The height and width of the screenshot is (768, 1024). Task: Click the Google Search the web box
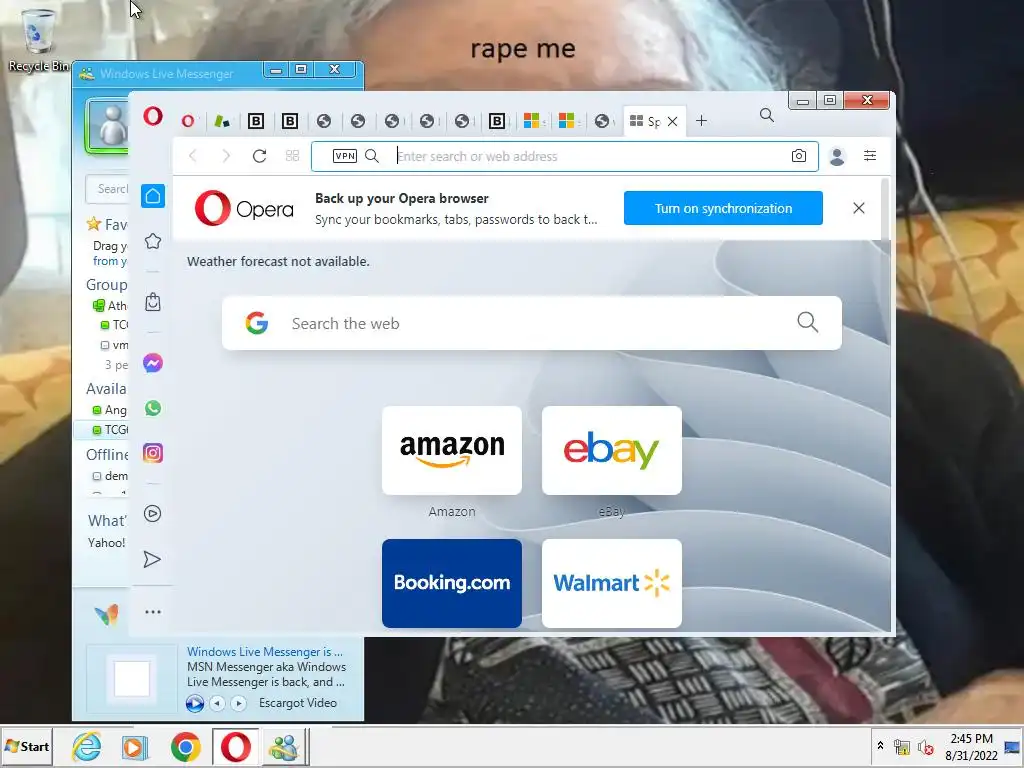[x=532, y=323]
